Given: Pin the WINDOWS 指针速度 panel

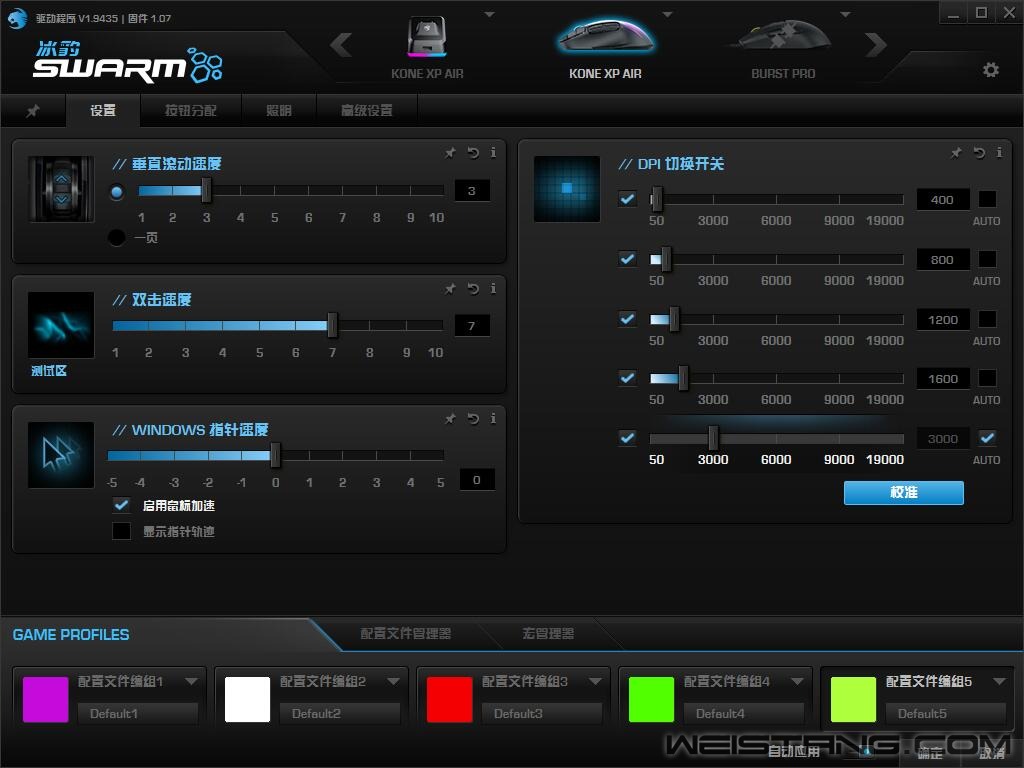Looking at the screenshot, I should click(450, 419).
